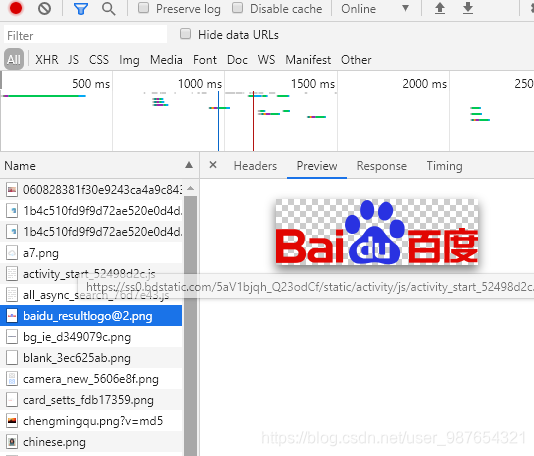Click the 2000 ms label in overview
The image size is (534, 456).
pos(424,83)
